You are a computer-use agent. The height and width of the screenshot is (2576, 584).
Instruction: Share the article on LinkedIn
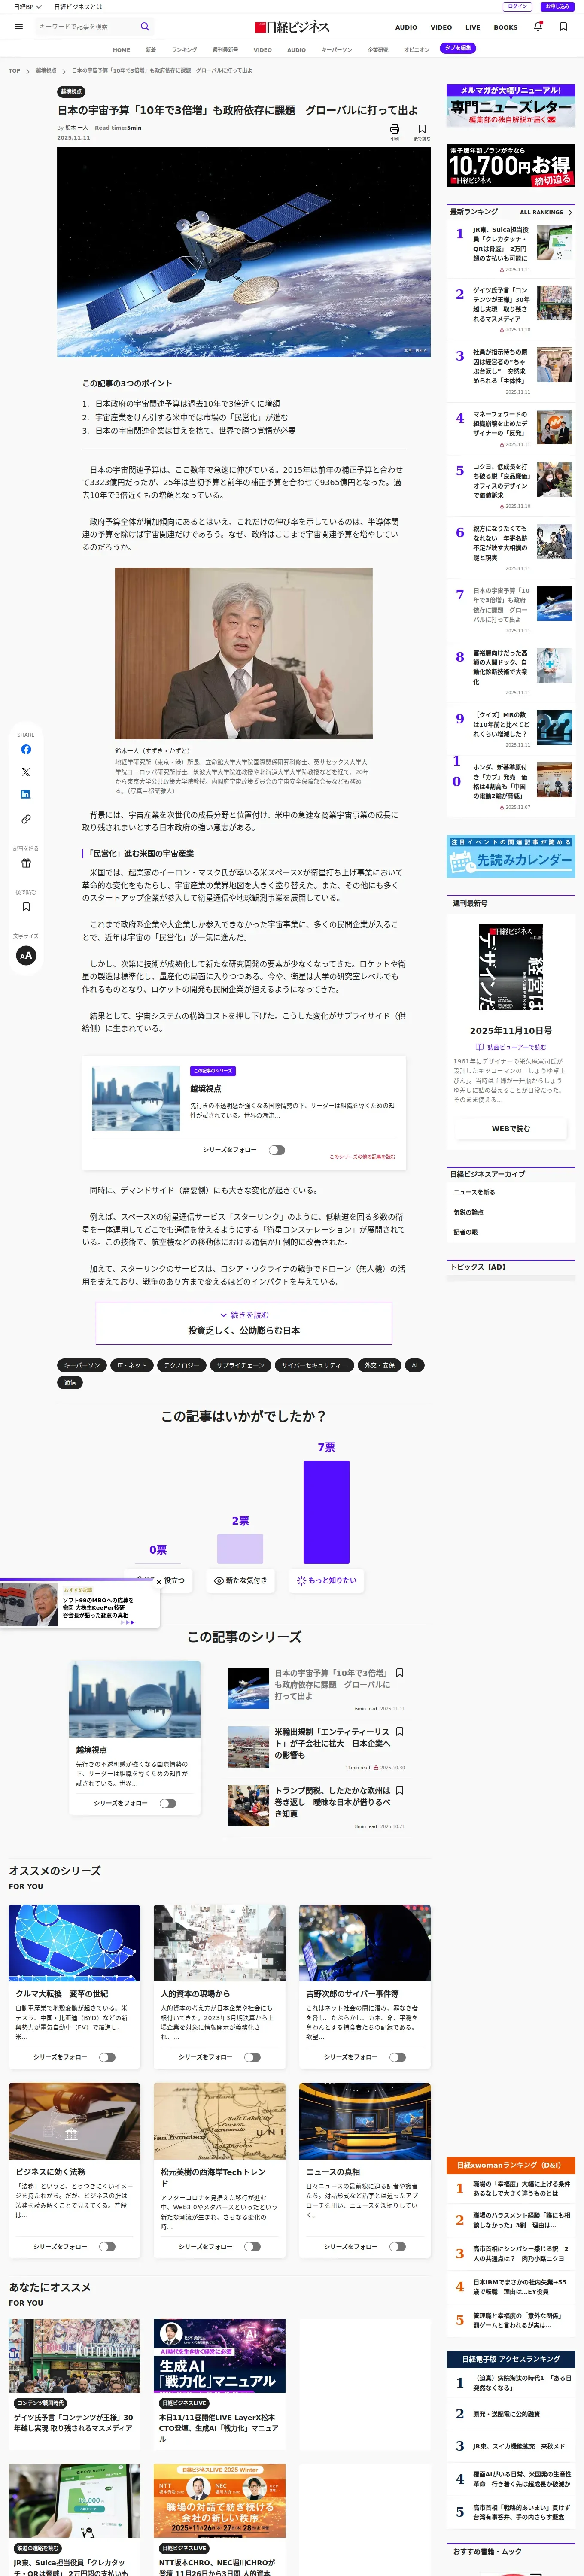(x=26, y=794)
